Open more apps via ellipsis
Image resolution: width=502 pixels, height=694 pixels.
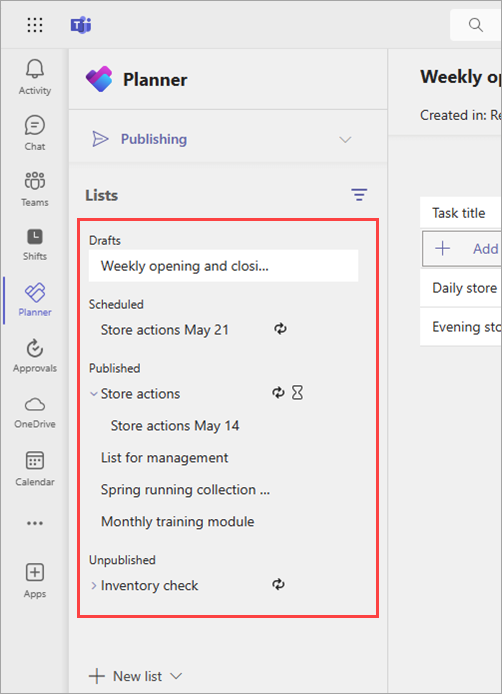[35, 523]
